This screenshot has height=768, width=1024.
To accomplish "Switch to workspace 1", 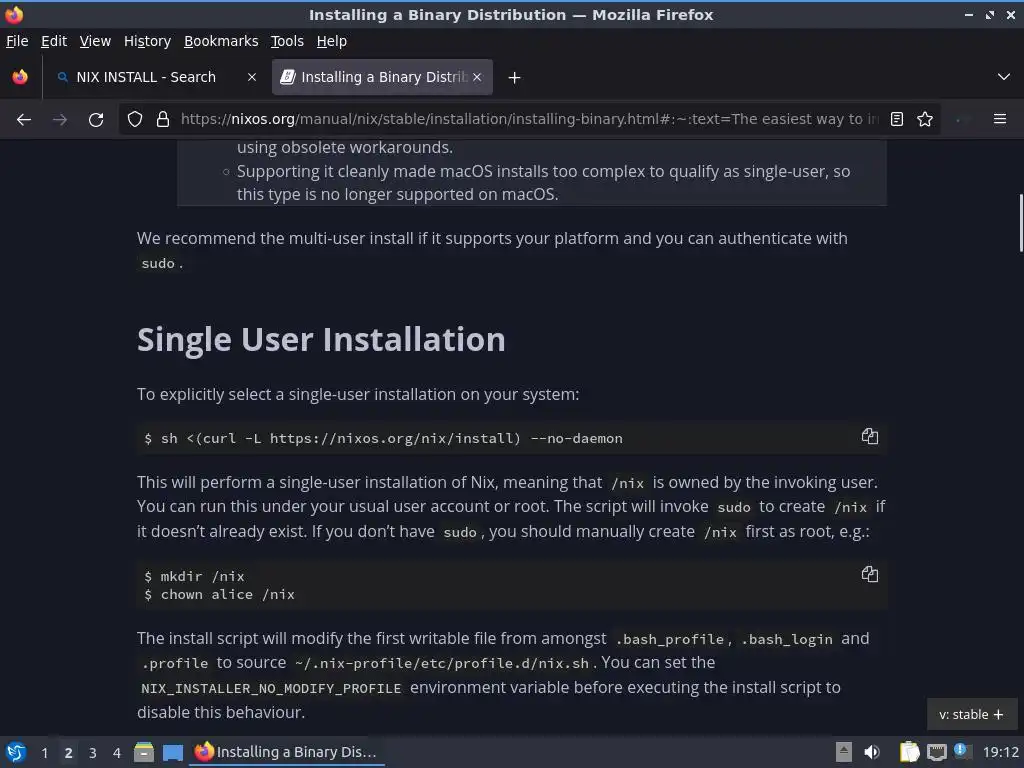I will [44, 753].
